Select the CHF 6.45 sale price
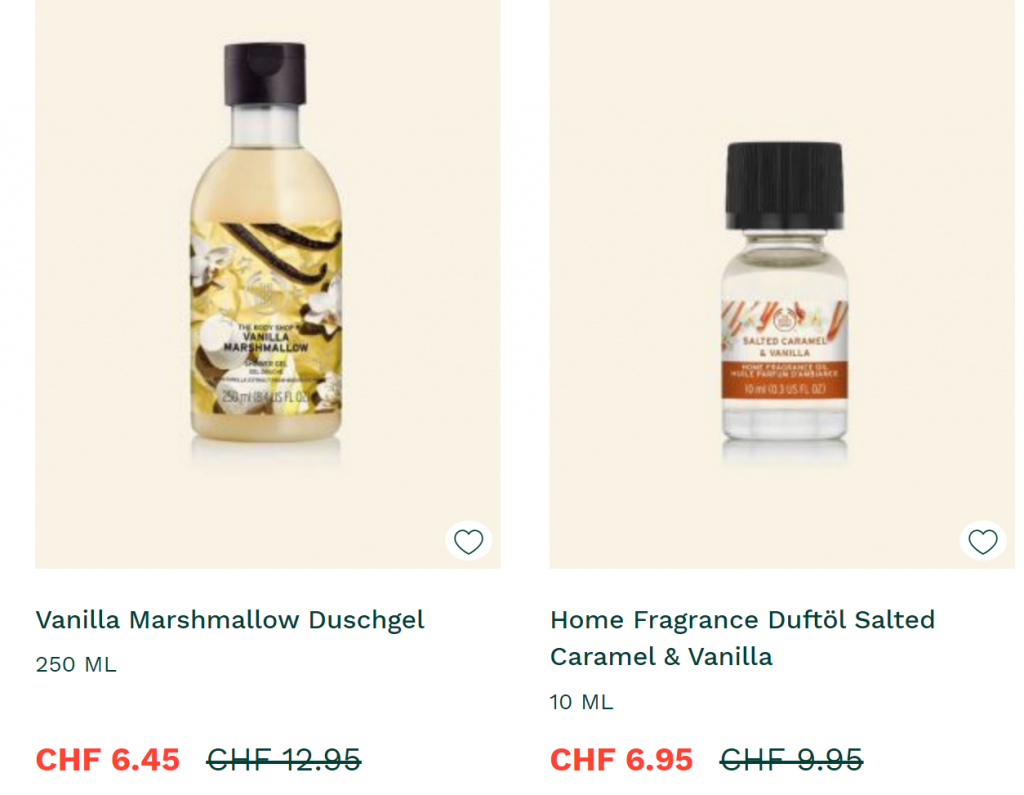Image resolution: width=1024 pixels, height=795 pixels. (x=108, y=760)
